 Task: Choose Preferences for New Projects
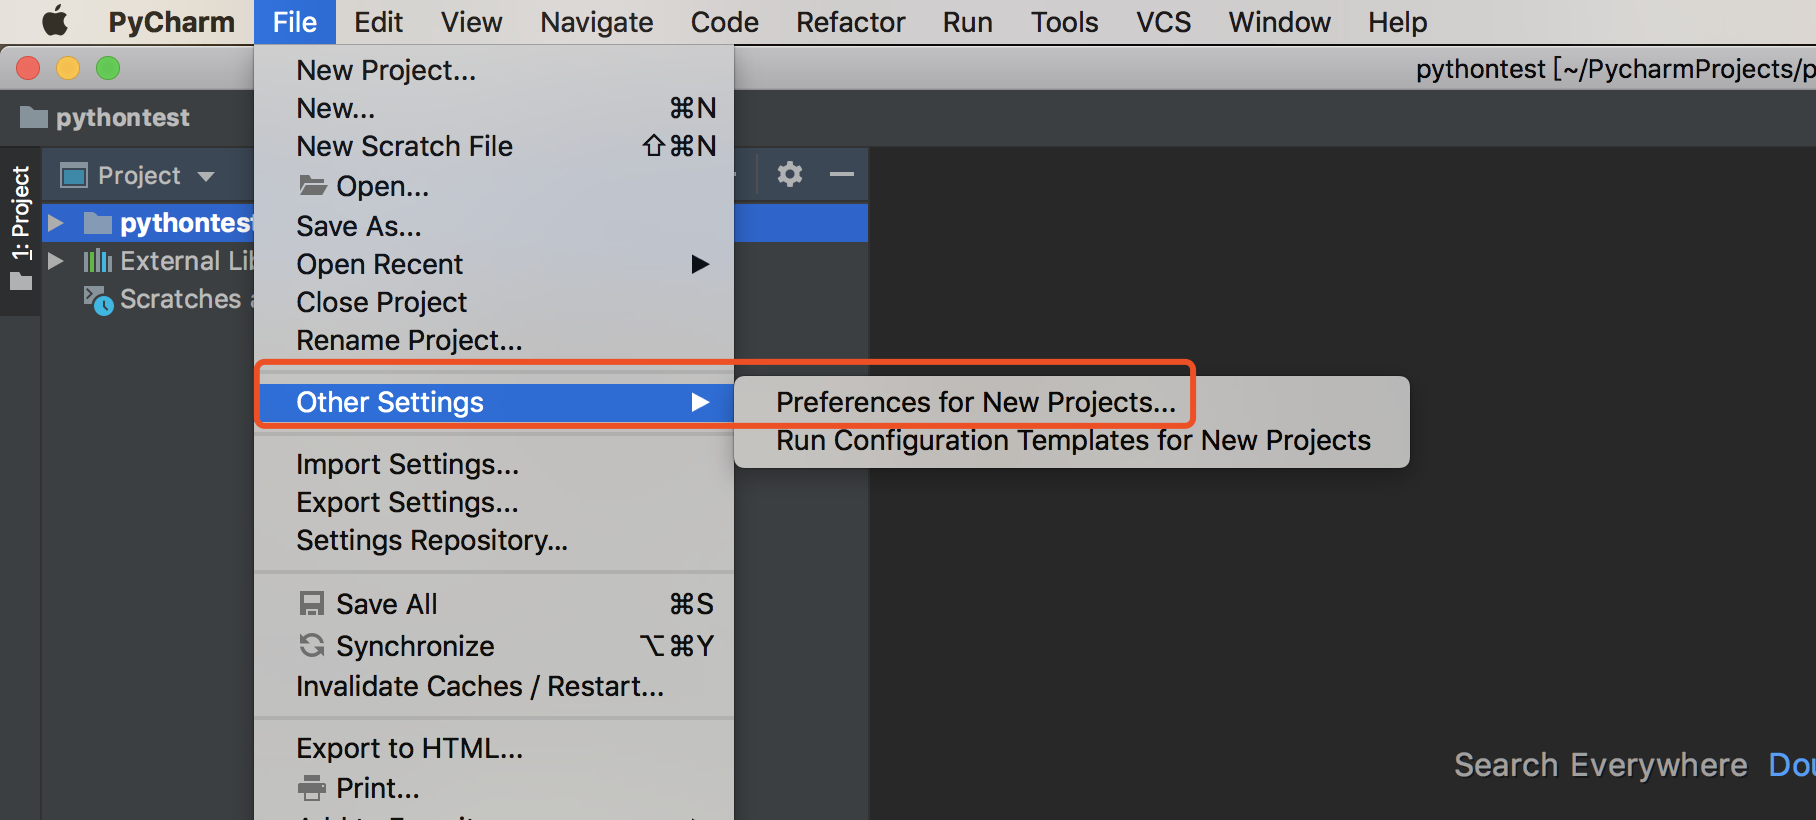(976, 402)
